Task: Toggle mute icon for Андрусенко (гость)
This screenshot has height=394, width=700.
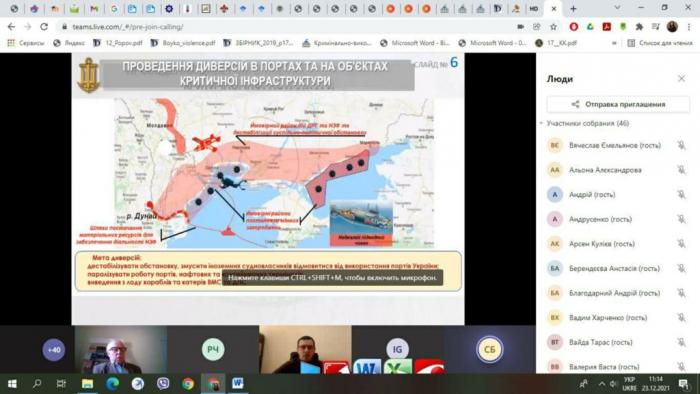Action: 681,219
